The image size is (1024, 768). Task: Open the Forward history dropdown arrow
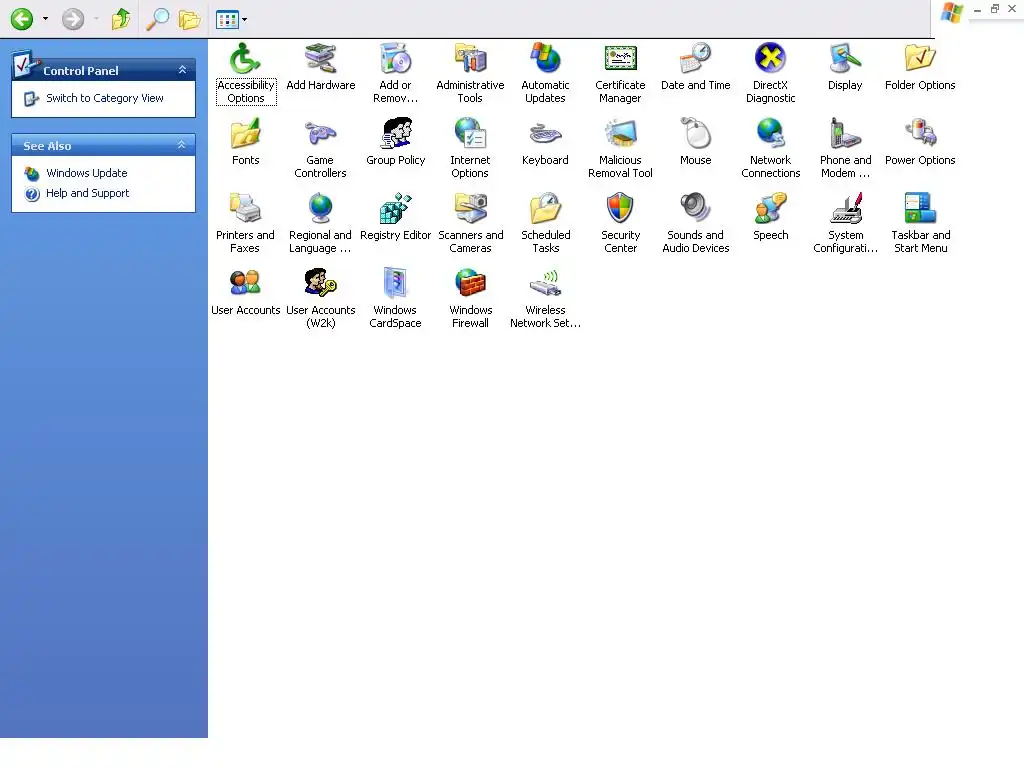pyautogui.click(x=96, y=19)
